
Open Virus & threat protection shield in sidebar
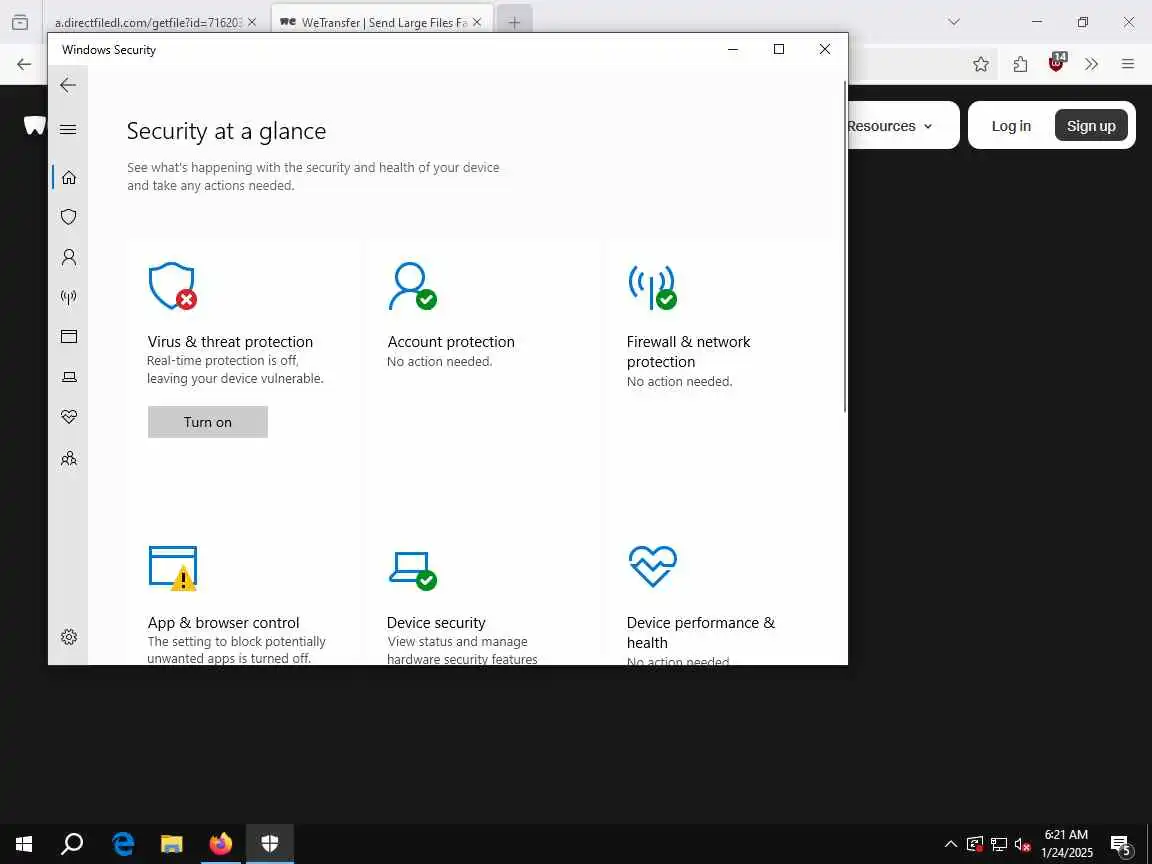pos(68,217)
